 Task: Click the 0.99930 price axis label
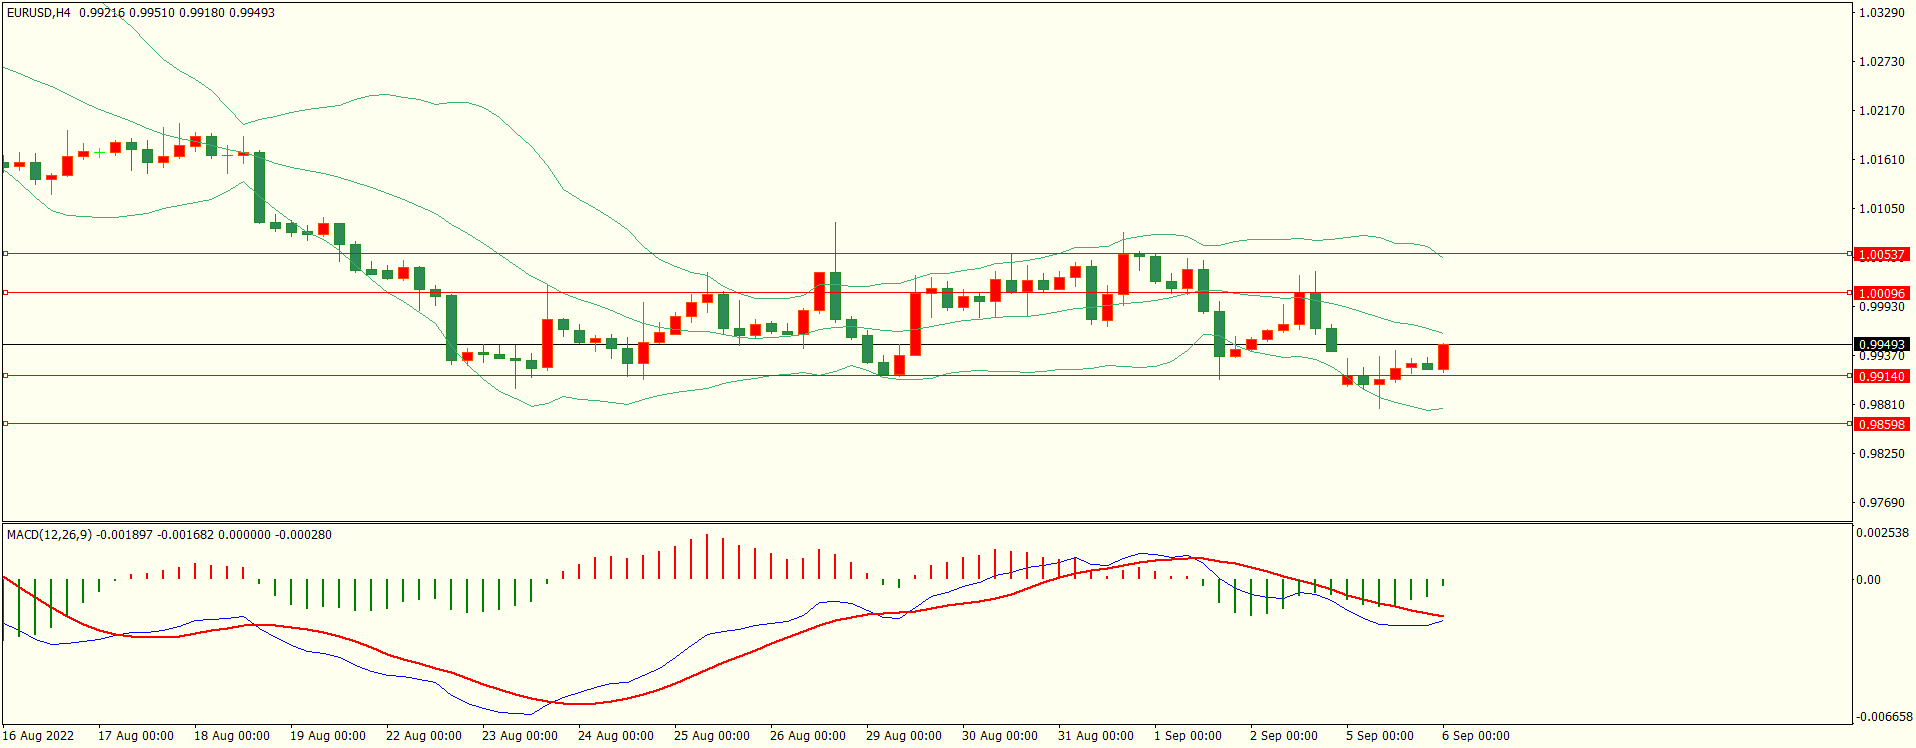click(1881, 307)
